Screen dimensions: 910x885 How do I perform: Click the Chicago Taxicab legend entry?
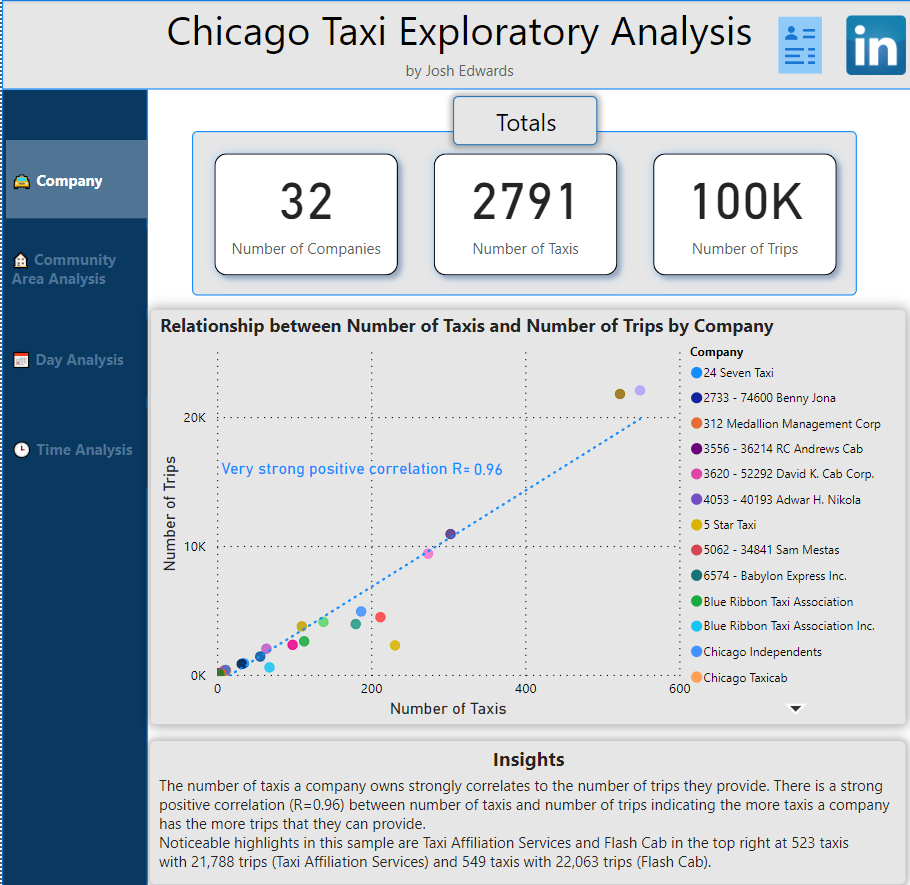[x=739, y=677]
